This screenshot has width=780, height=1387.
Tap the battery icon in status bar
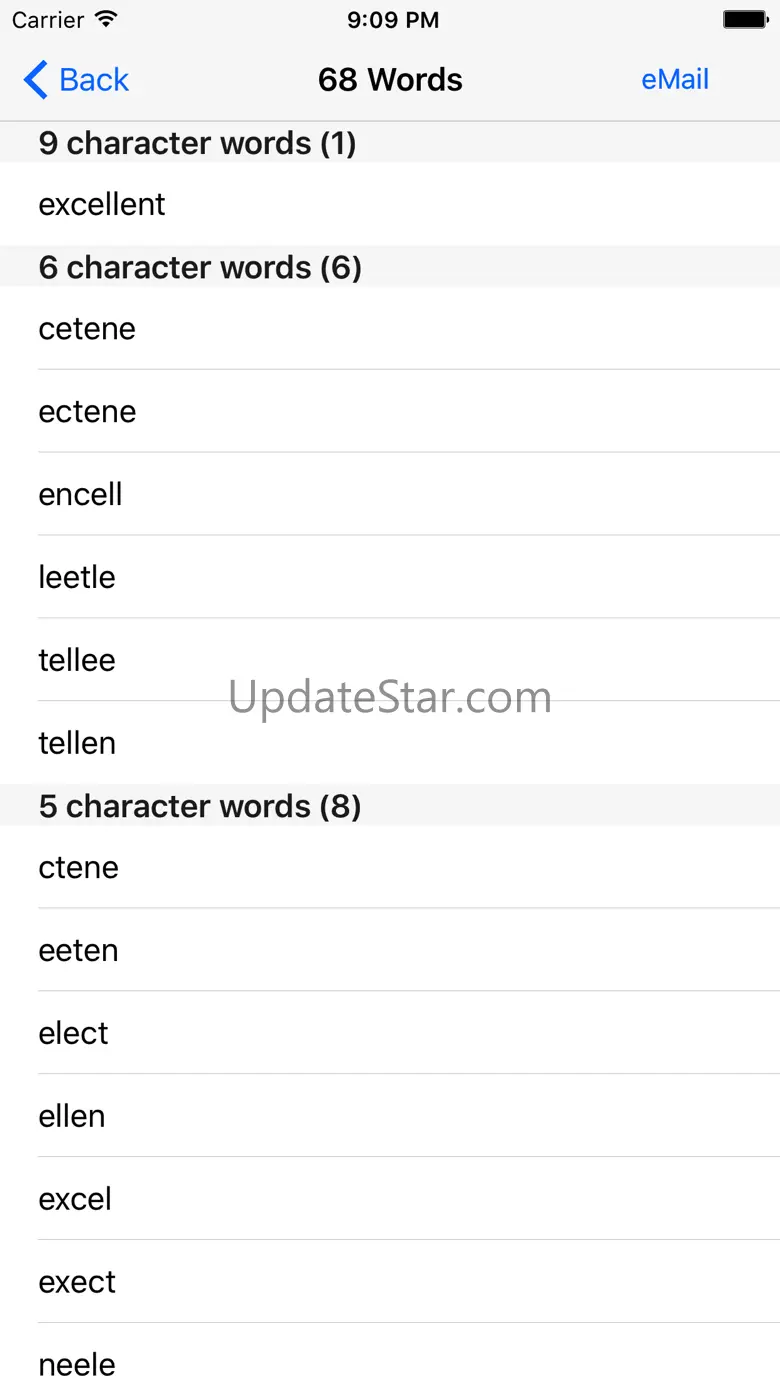coord(744,20)
